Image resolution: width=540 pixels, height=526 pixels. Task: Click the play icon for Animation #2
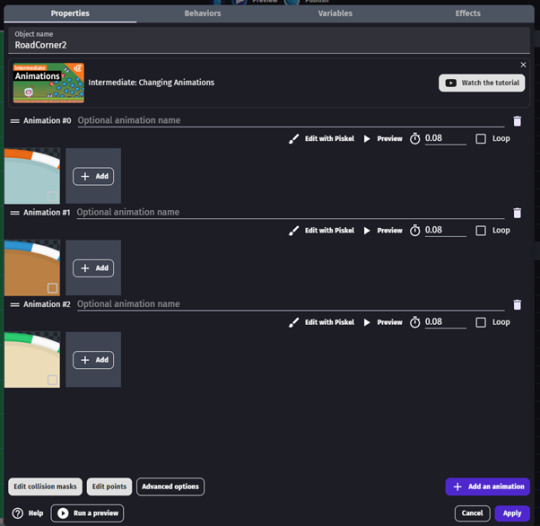click(367, 322)
